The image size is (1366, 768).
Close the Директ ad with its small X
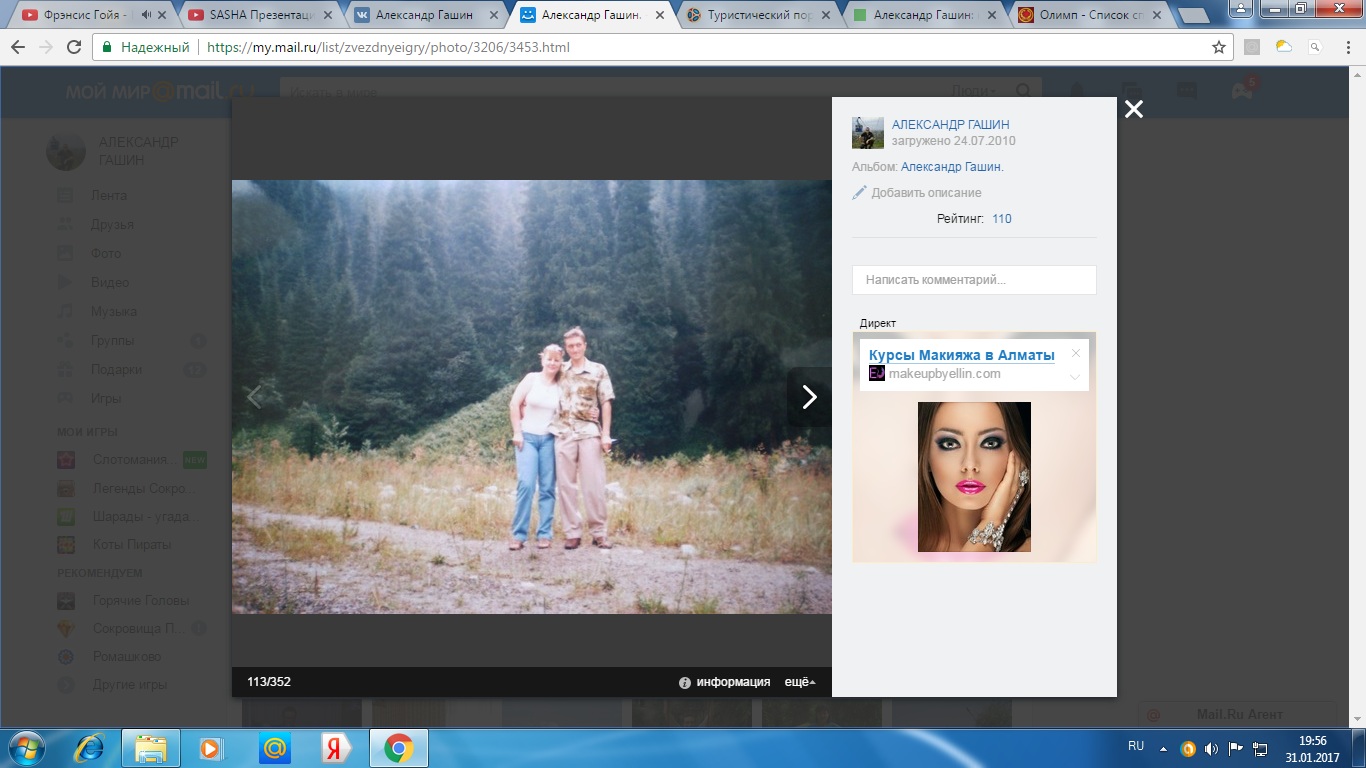pos(1076,353)
